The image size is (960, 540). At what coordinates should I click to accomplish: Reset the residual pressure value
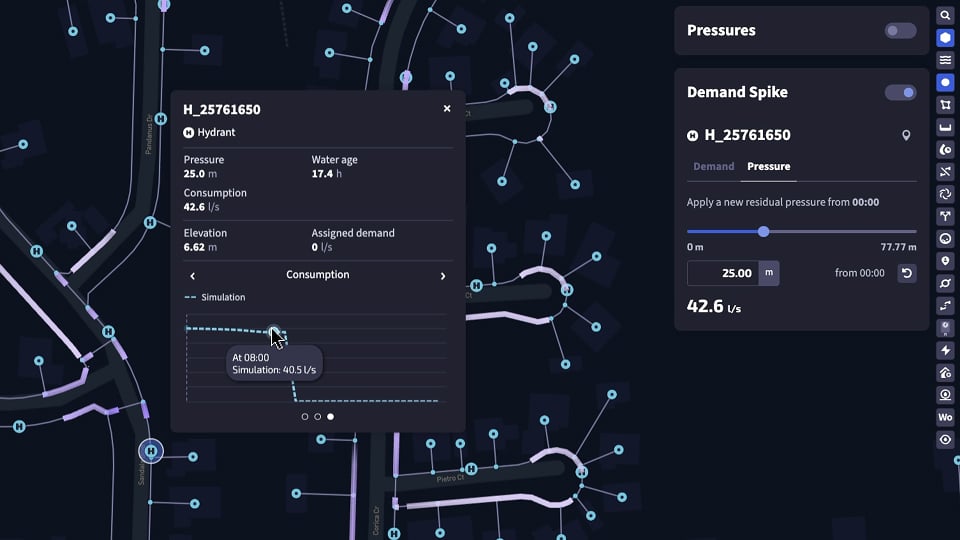(x=906, y=273)
